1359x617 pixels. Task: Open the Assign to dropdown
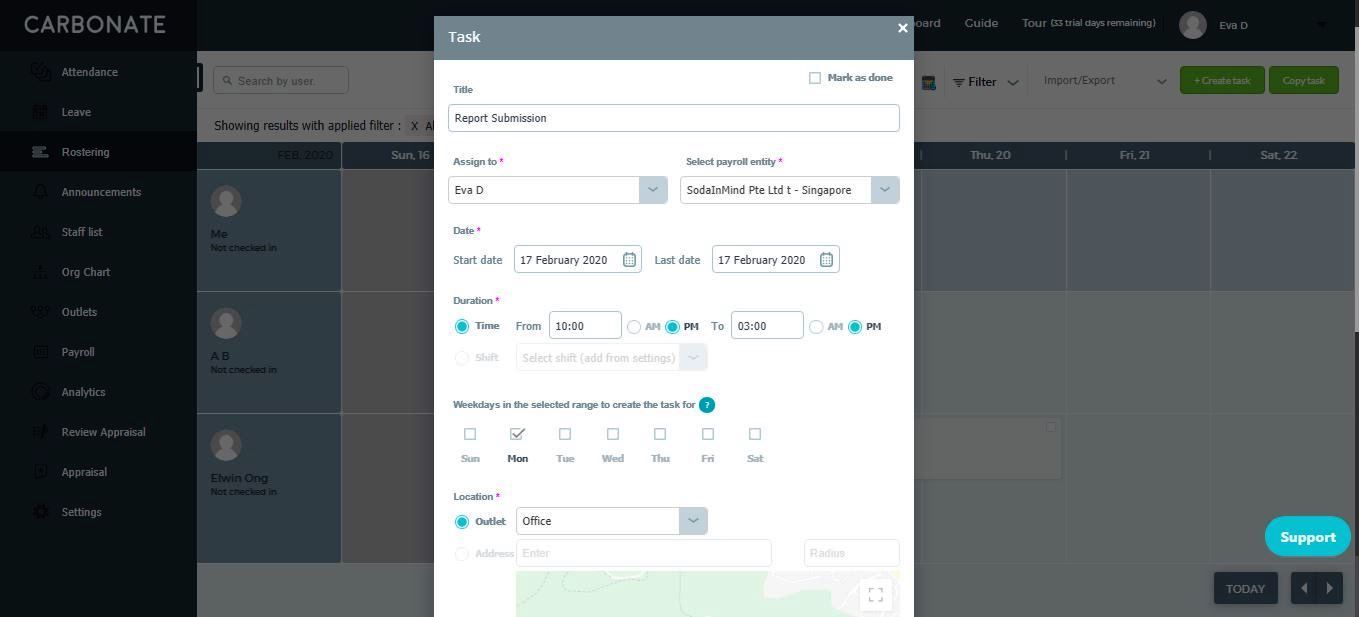[557, 190]
